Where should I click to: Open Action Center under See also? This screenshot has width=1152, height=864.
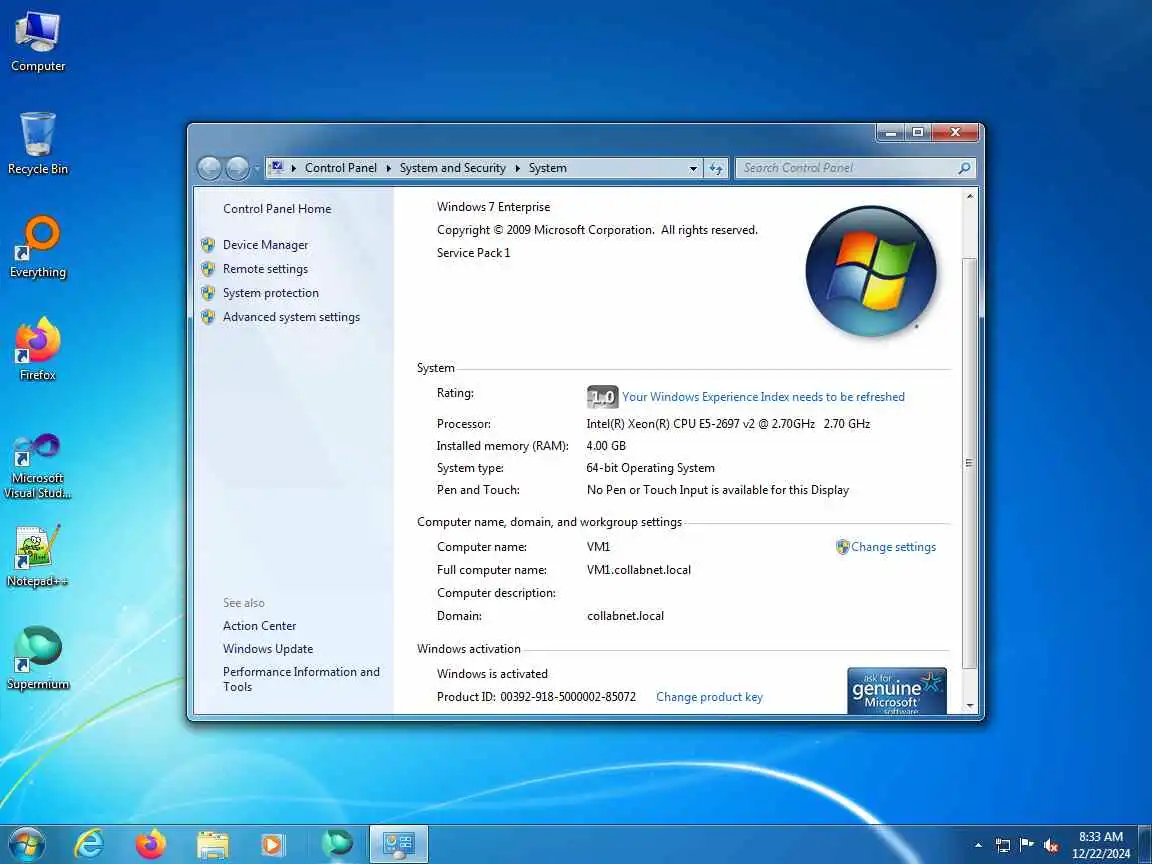point(259,626)
